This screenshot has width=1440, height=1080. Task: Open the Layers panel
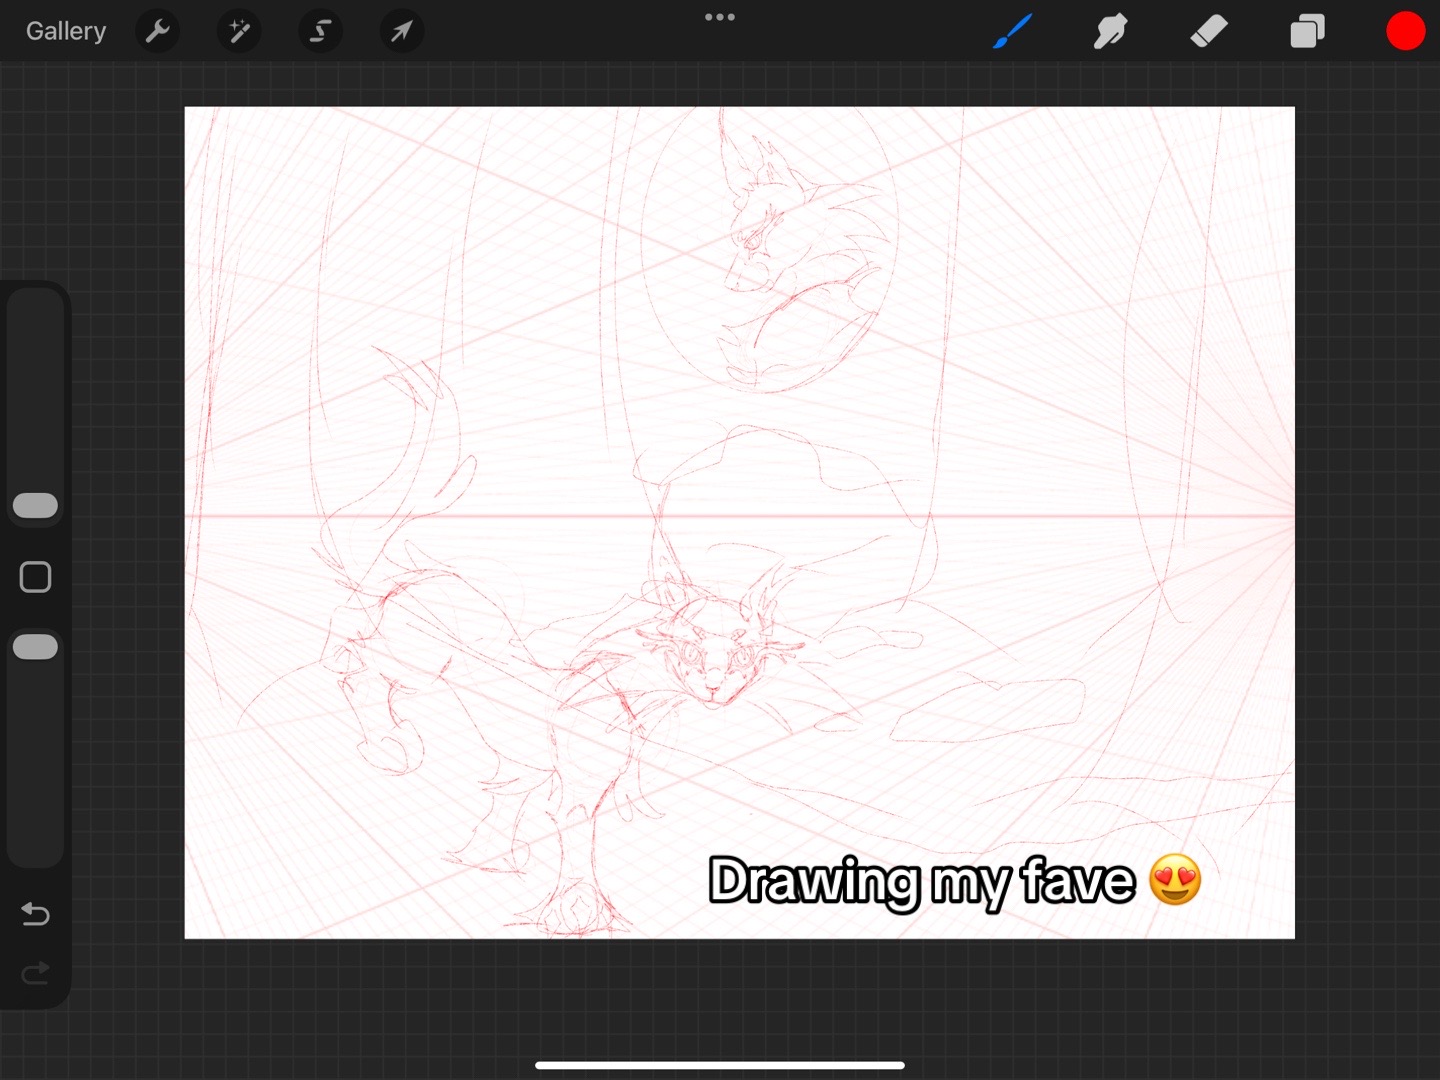pos(1307,31)
